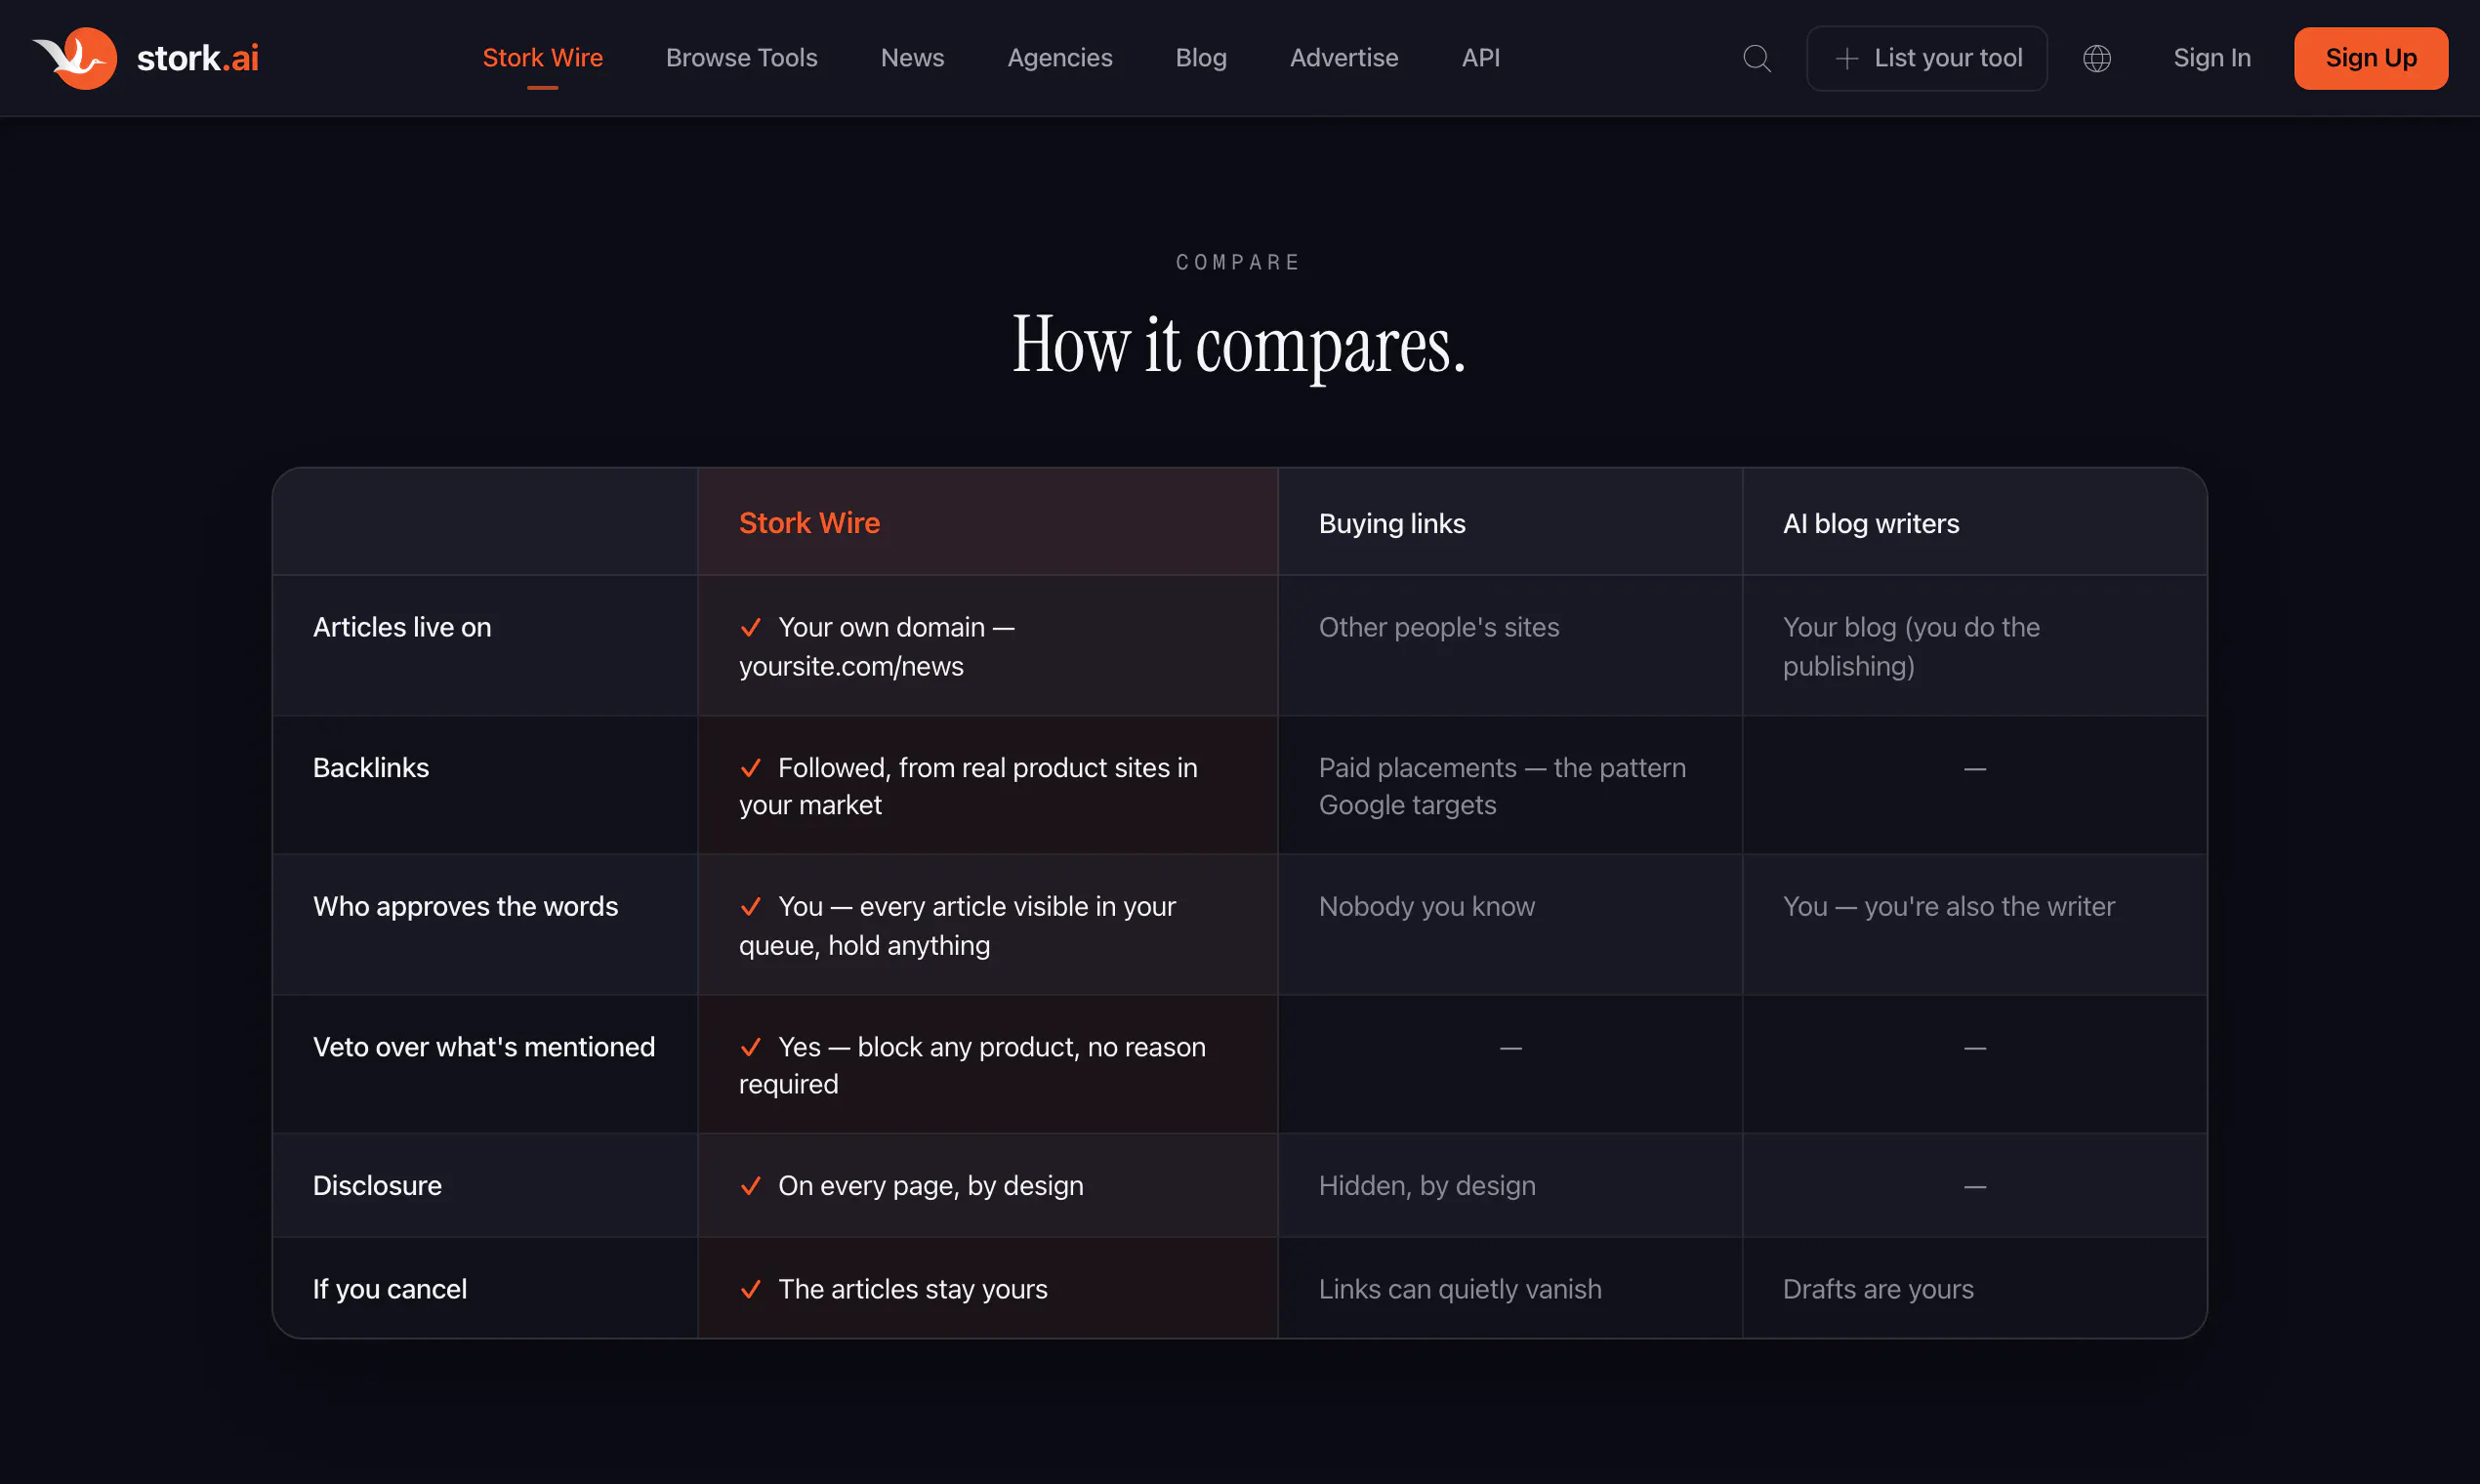Click the 'Buying links' column header
Viewport: 2480px width, 1484px height.
pos(1392,524)
